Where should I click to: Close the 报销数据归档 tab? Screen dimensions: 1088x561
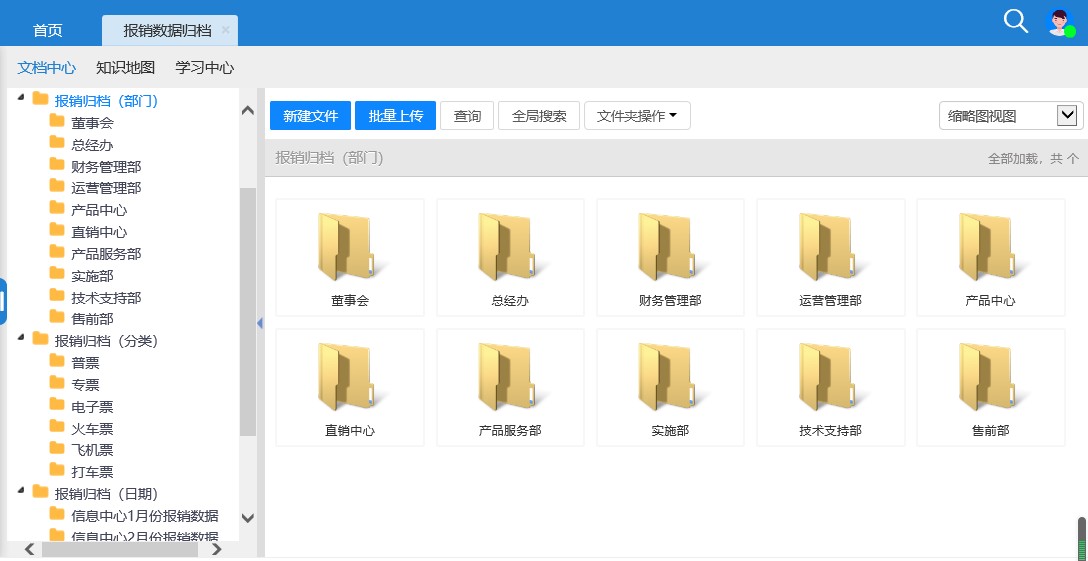225,30
